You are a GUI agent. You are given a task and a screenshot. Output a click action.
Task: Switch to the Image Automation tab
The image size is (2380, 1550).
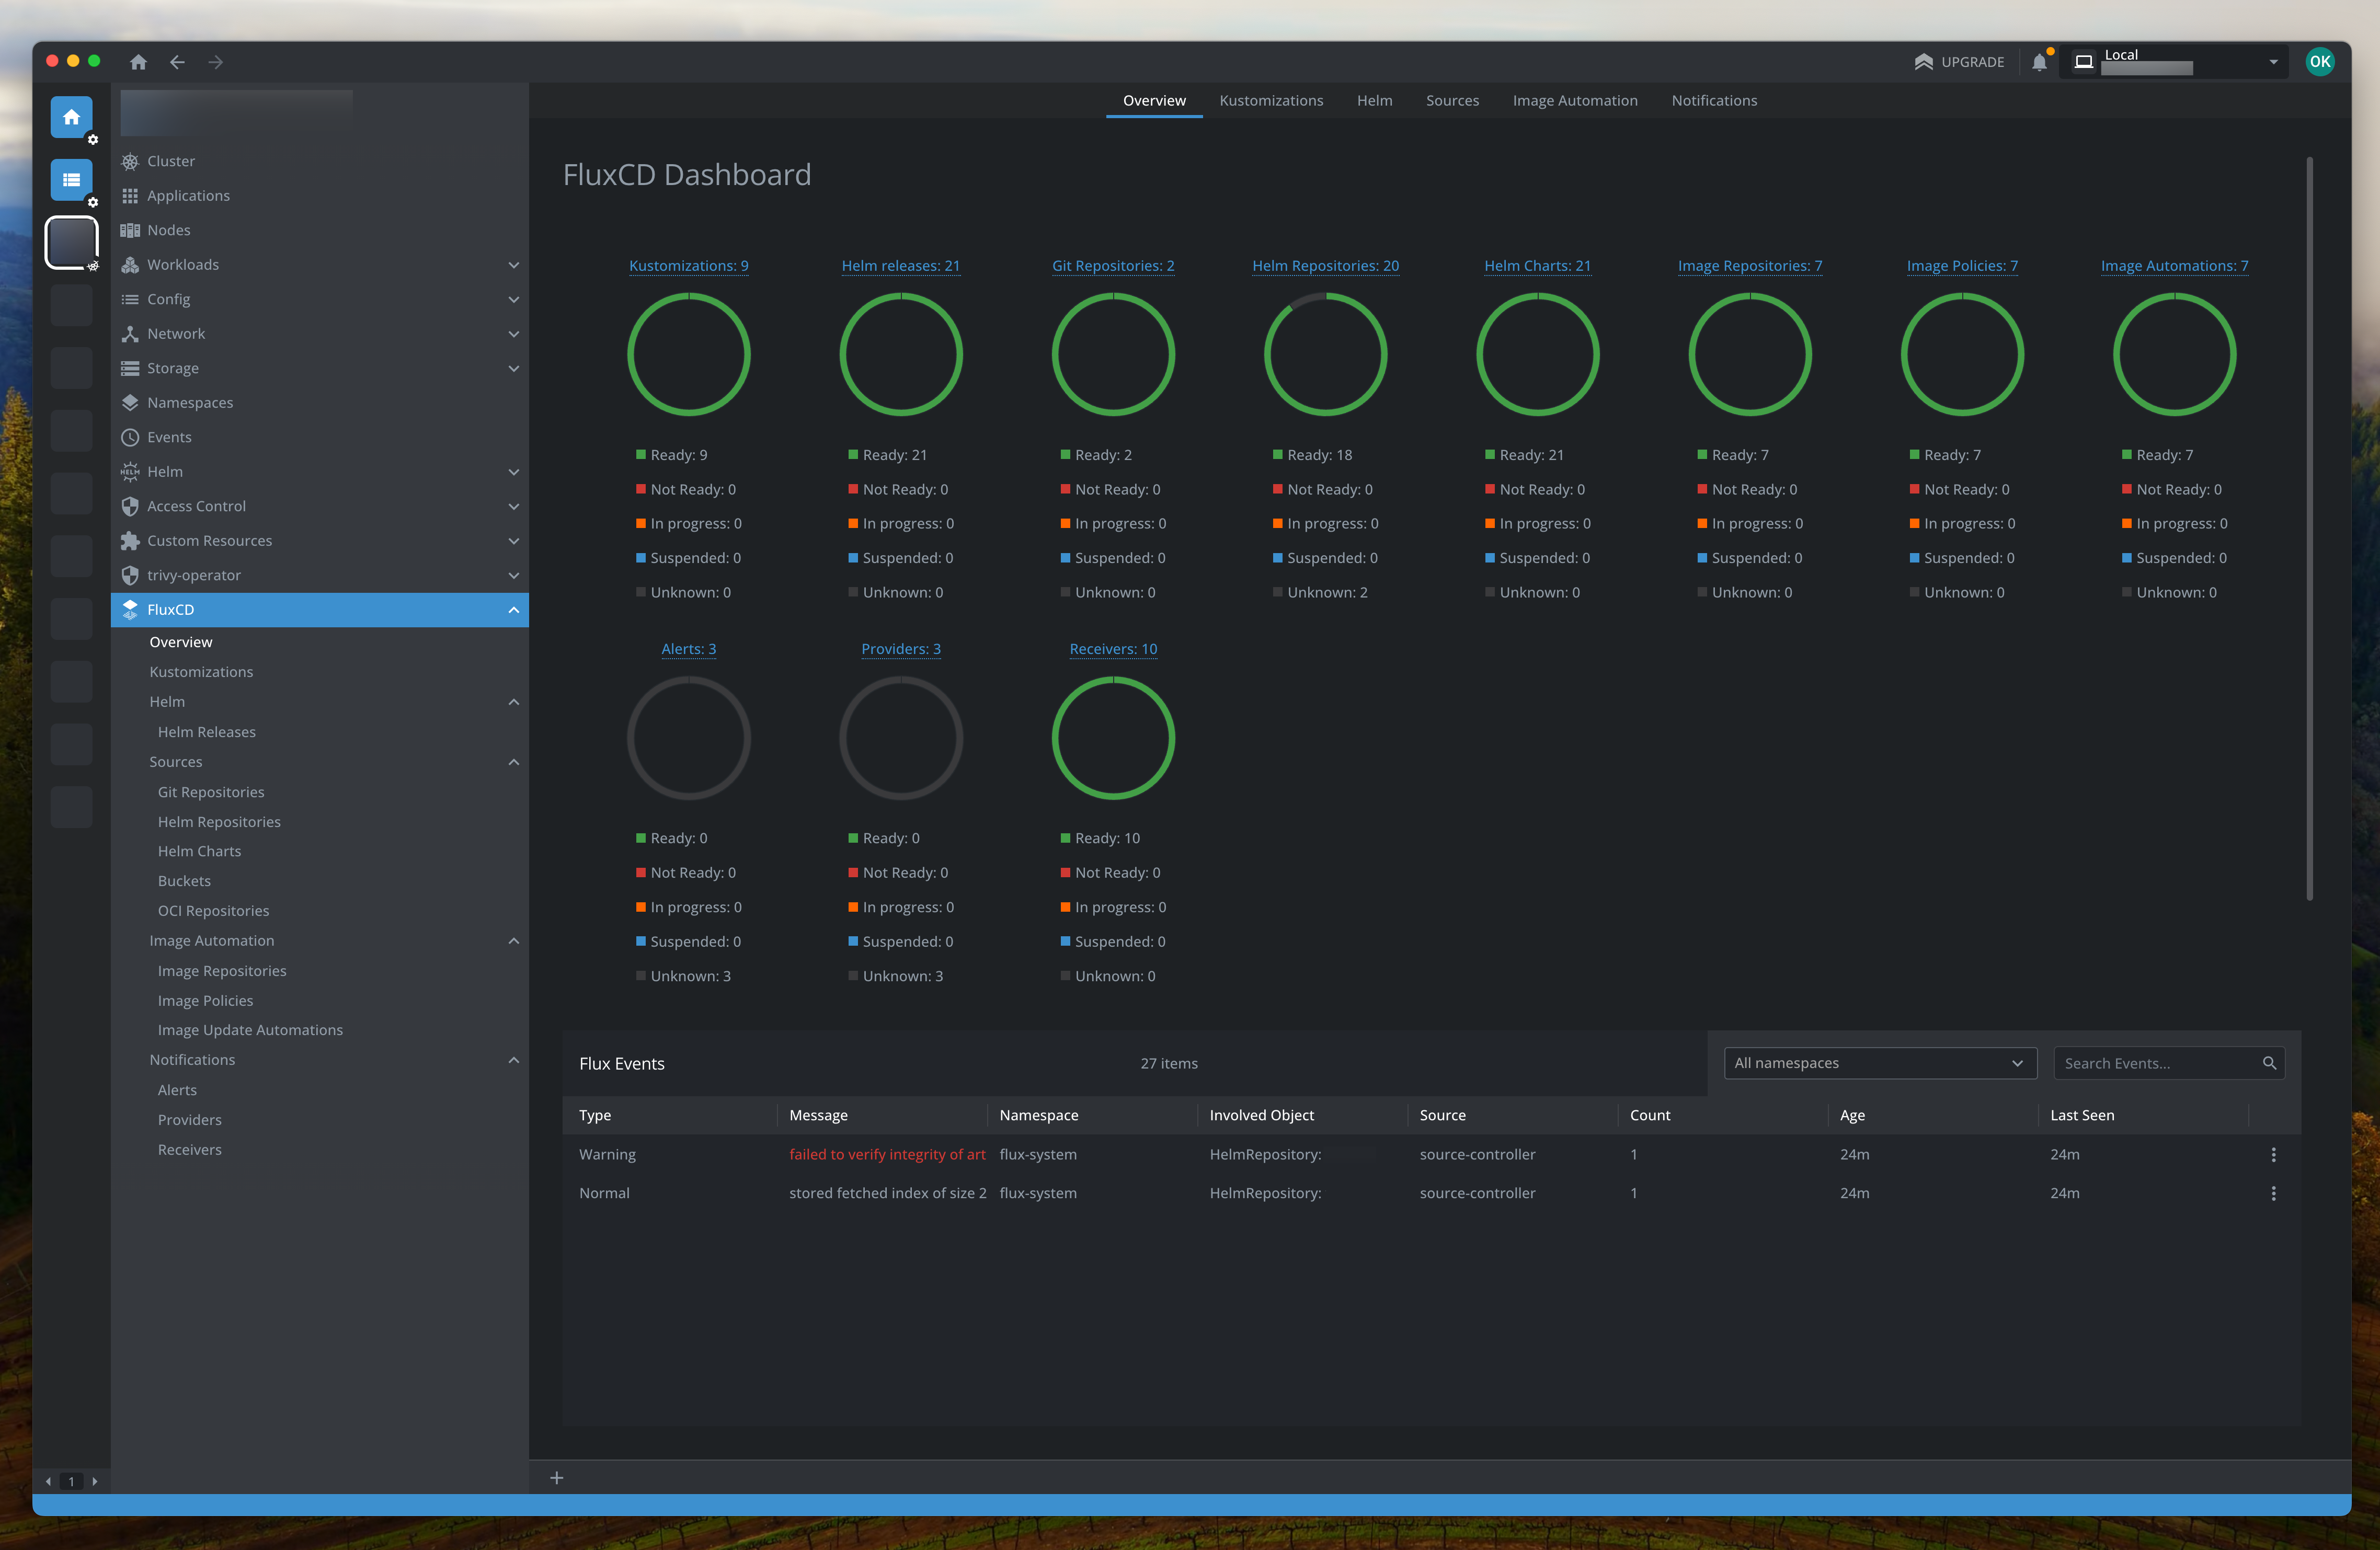point(1574,101)
